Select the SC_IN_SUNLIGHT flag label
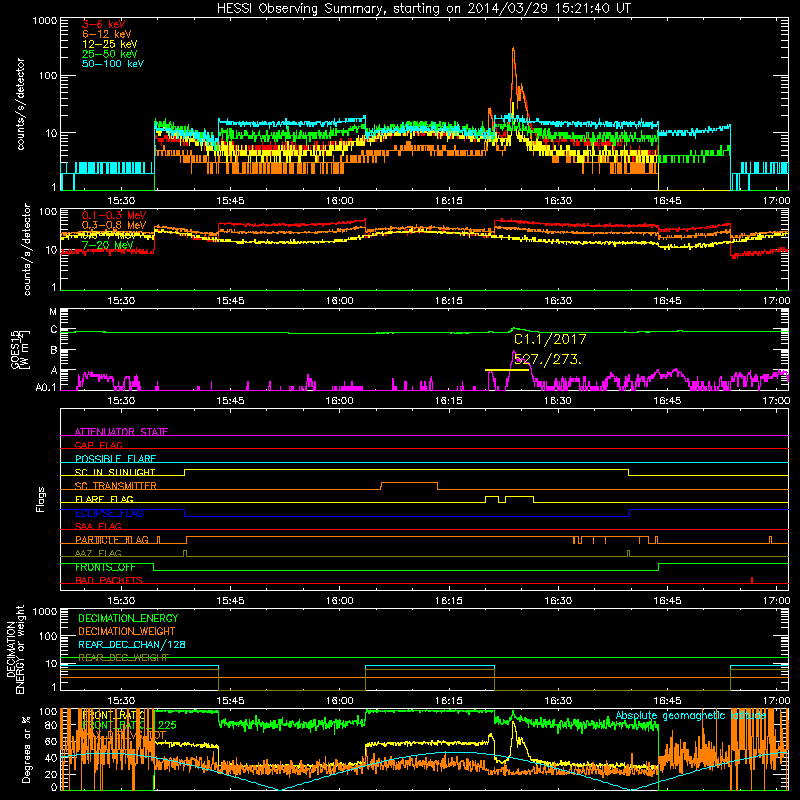The width and height of the screenshot is (800, 800). 115,472
